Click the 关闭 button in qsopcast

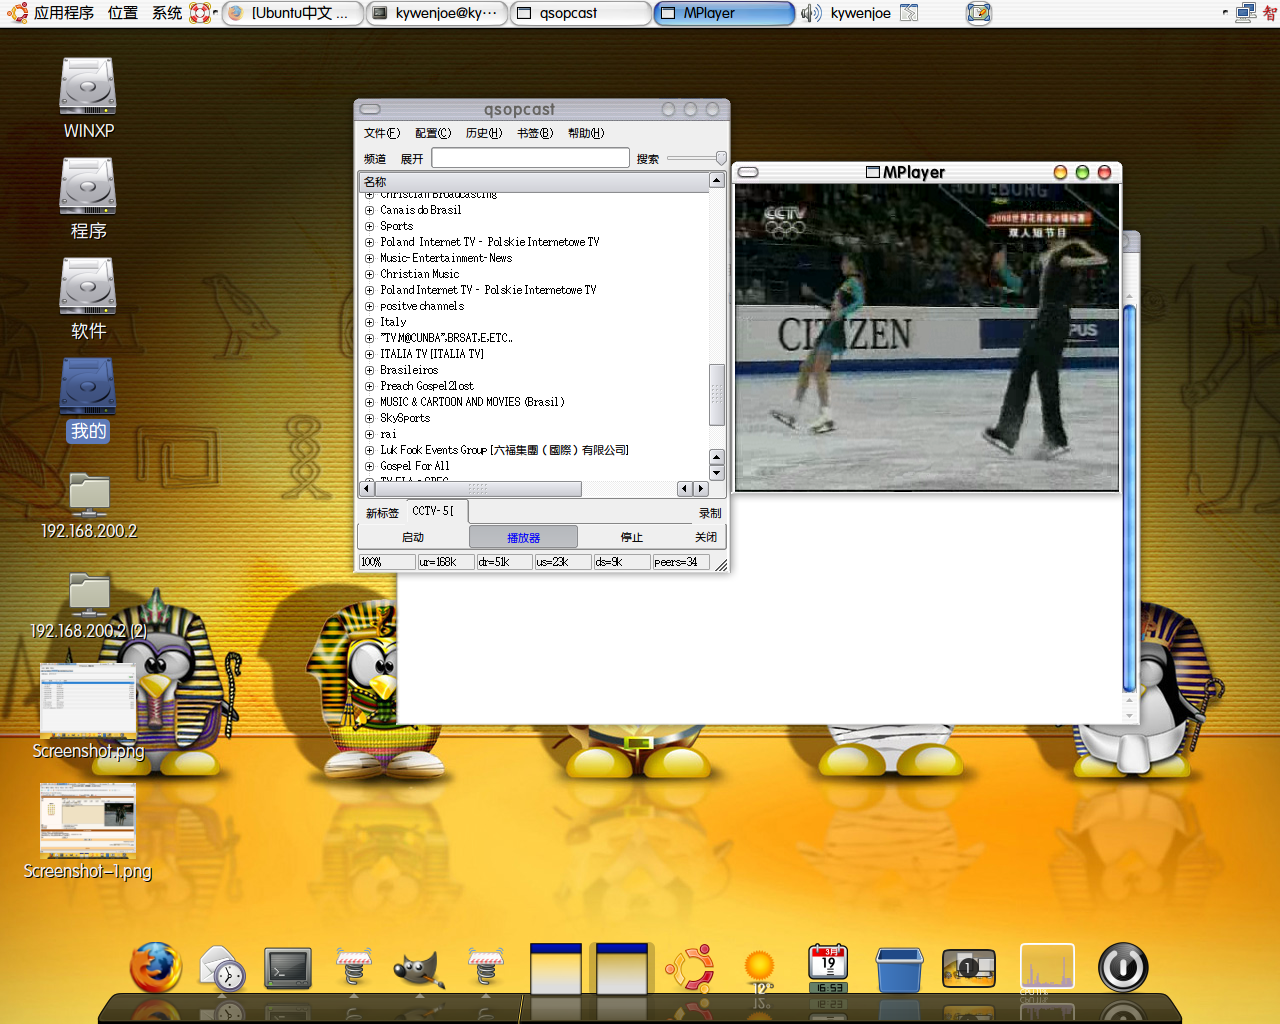[706, 537]
